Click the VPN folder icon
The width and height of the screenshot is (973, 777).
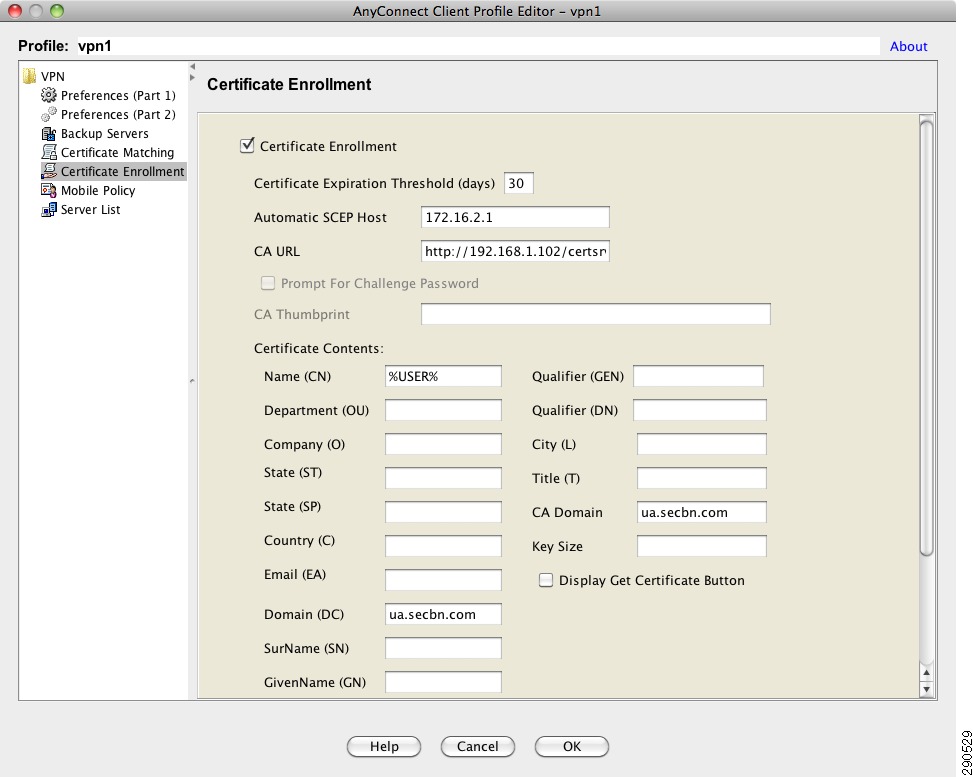[29, 76]
